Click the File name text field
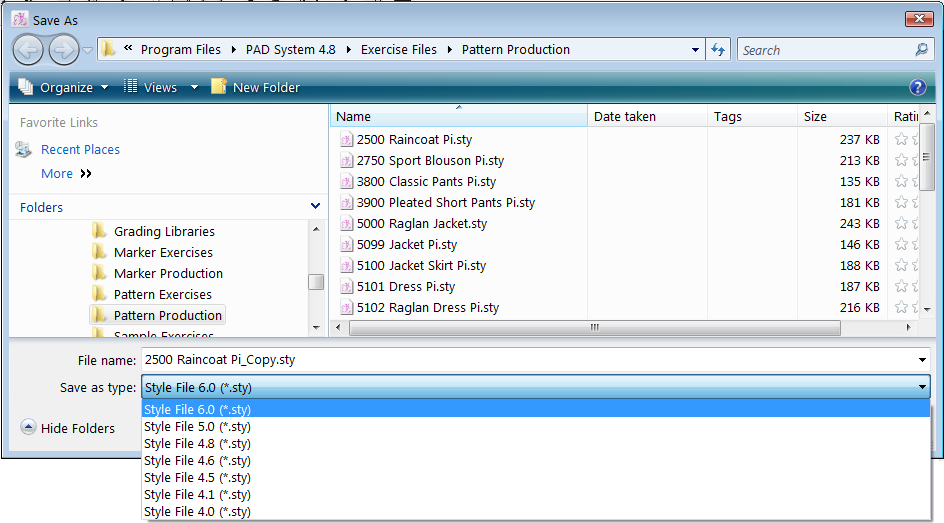Viewport: 944px width, 523px height. point(528,360)
